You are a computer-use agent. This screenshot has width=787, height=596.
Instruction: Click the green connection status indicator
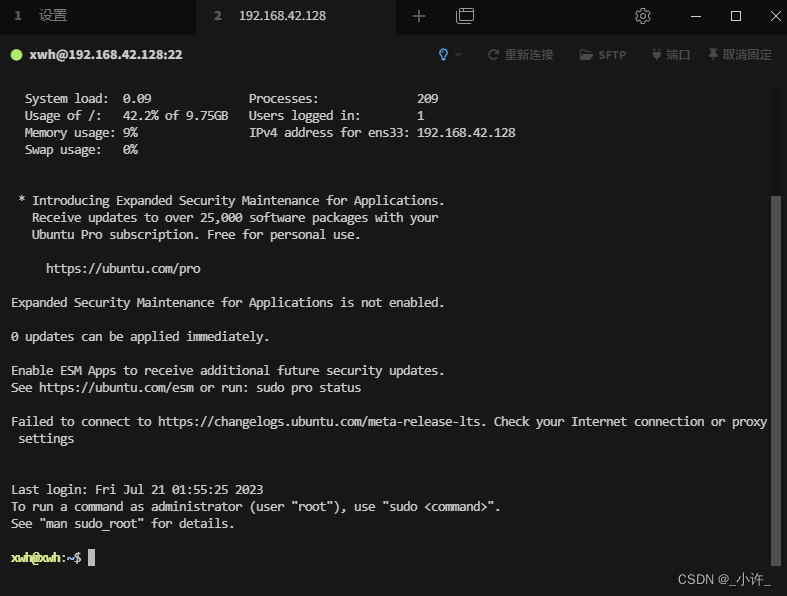click(x=17, y=55)
